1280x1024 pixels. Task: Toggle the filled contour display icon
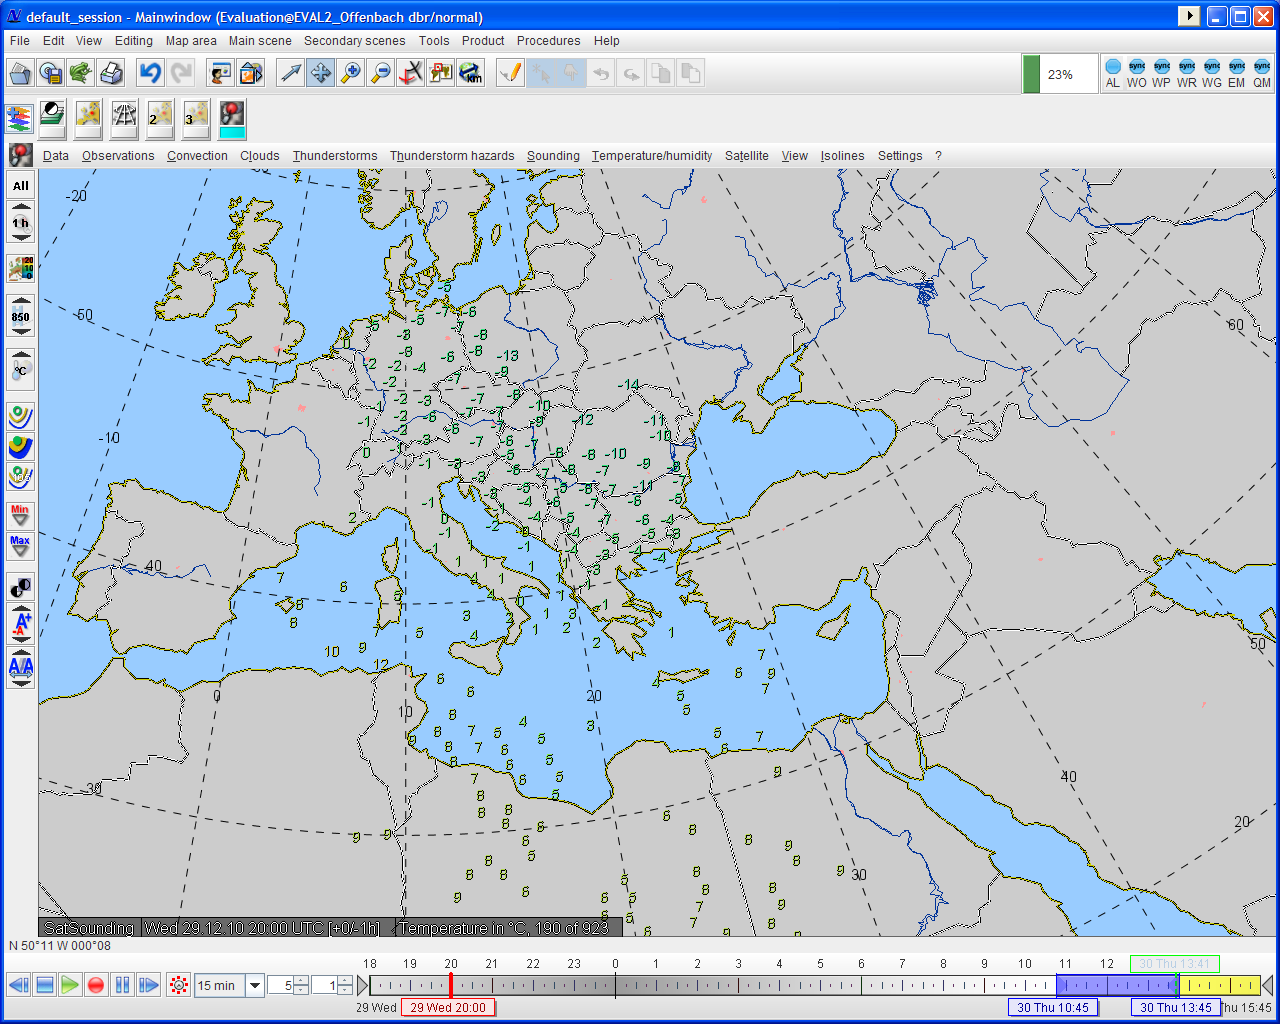(x=21, y=446)
